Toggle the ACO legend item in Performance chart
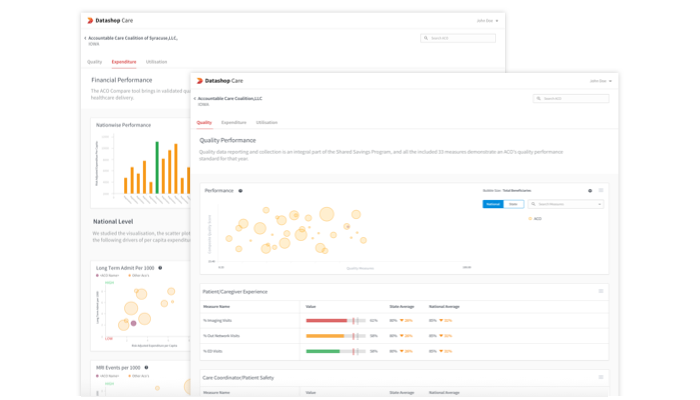The width and height of the screenshot is (700, 400). (x=535, y=218)
